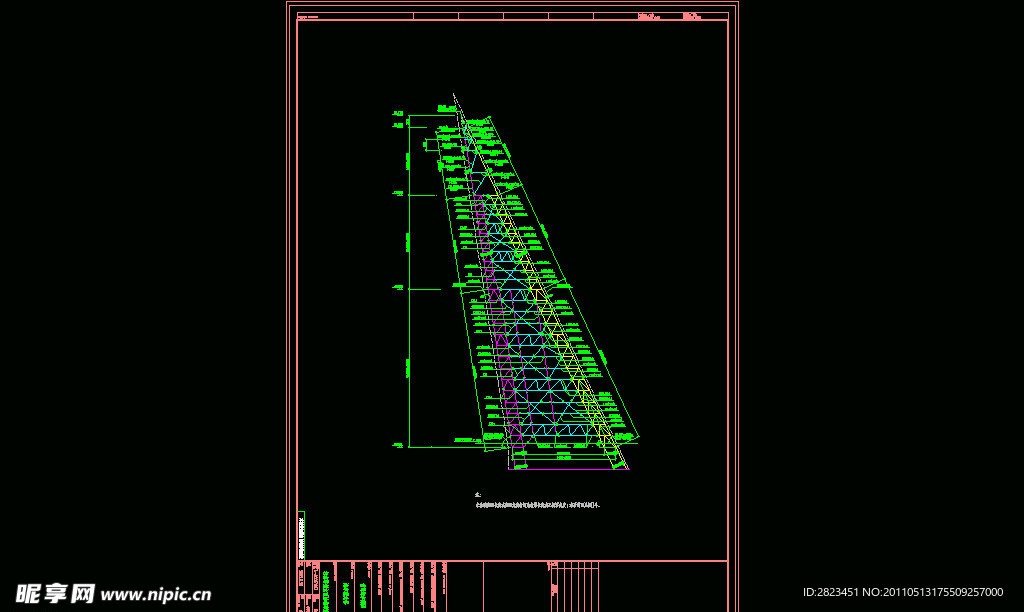This screenshot has height=612, width=1024.
Task: Click the green vertical label box on left border
Action: [x=301, y=535]
